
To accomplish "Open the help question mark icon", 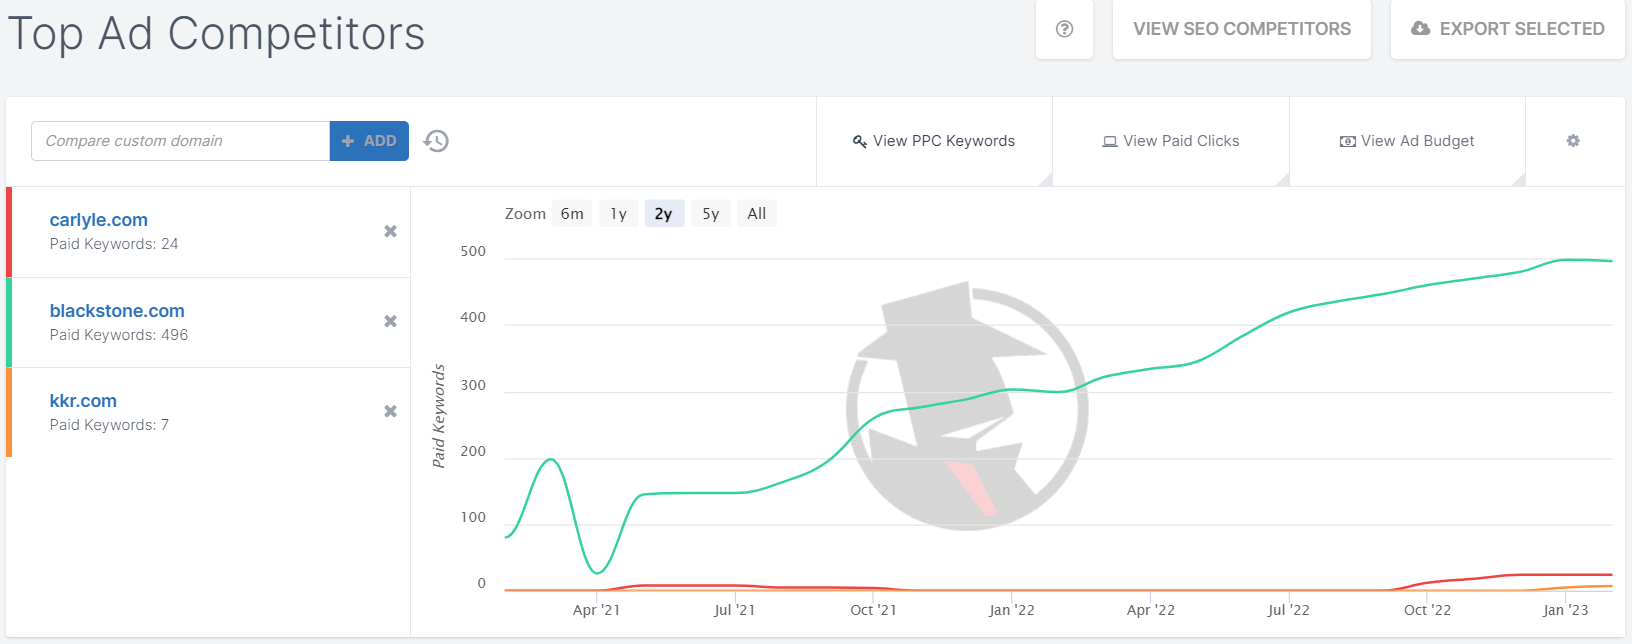I will click(1064, 29).
